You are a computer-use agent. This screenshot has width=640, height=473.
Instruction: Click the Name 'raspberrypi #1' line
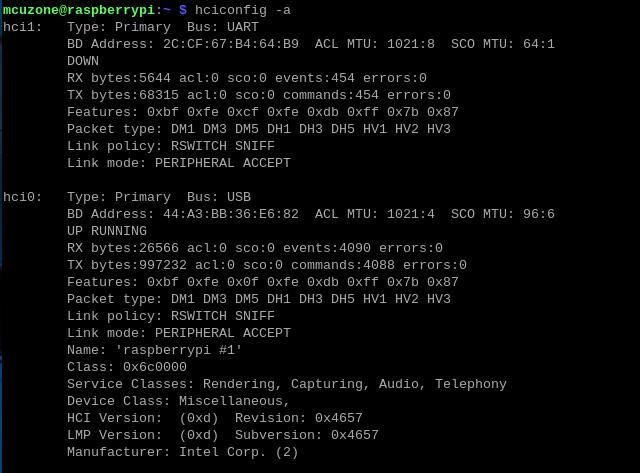coord(154,350)
